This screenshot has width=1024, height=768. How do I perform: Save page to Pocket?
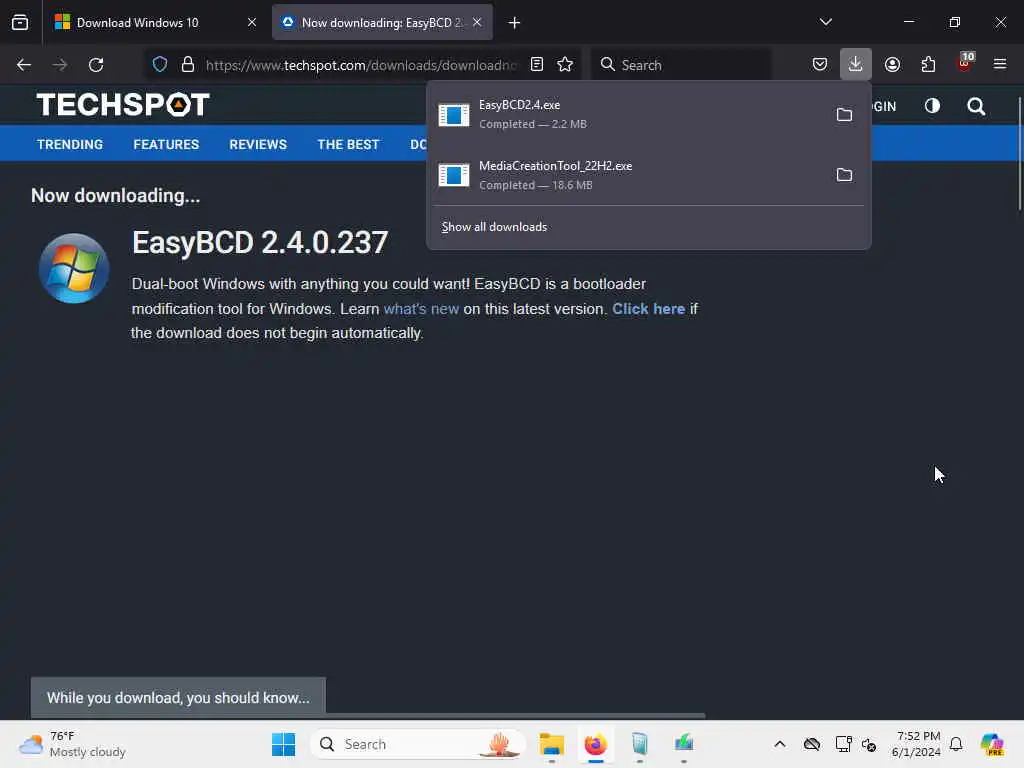point(820,65)
